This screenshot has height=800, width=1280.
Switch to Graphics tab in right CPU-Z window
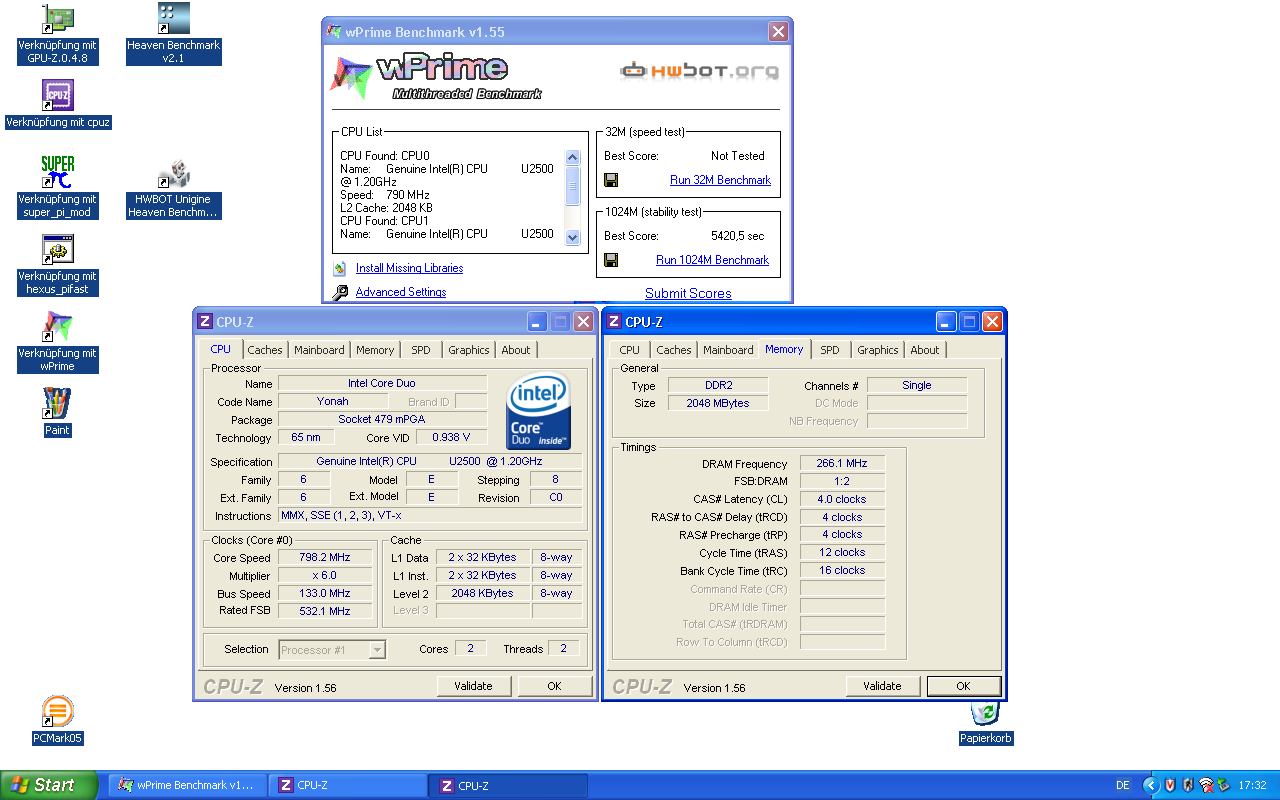(878, 350)
